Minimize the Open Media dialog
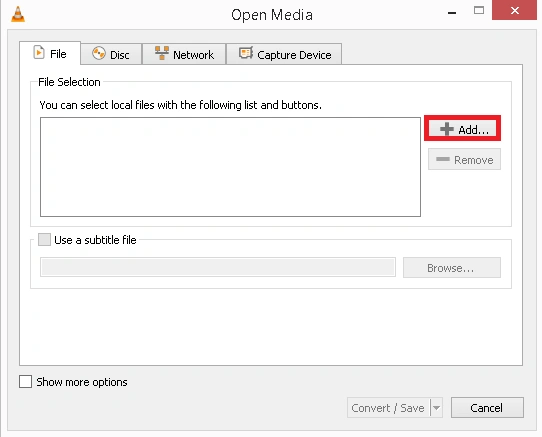542x437 pixels. [452, 12]
